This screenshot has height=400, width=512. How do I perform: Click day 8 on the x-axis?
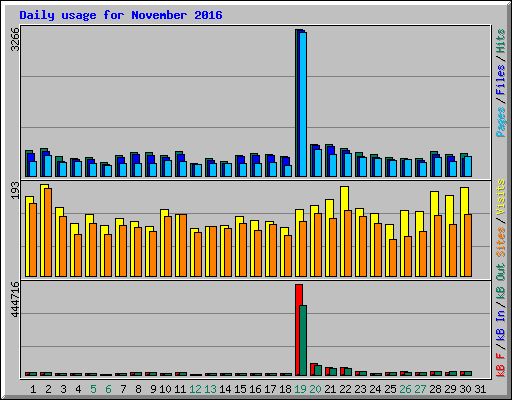138,389
